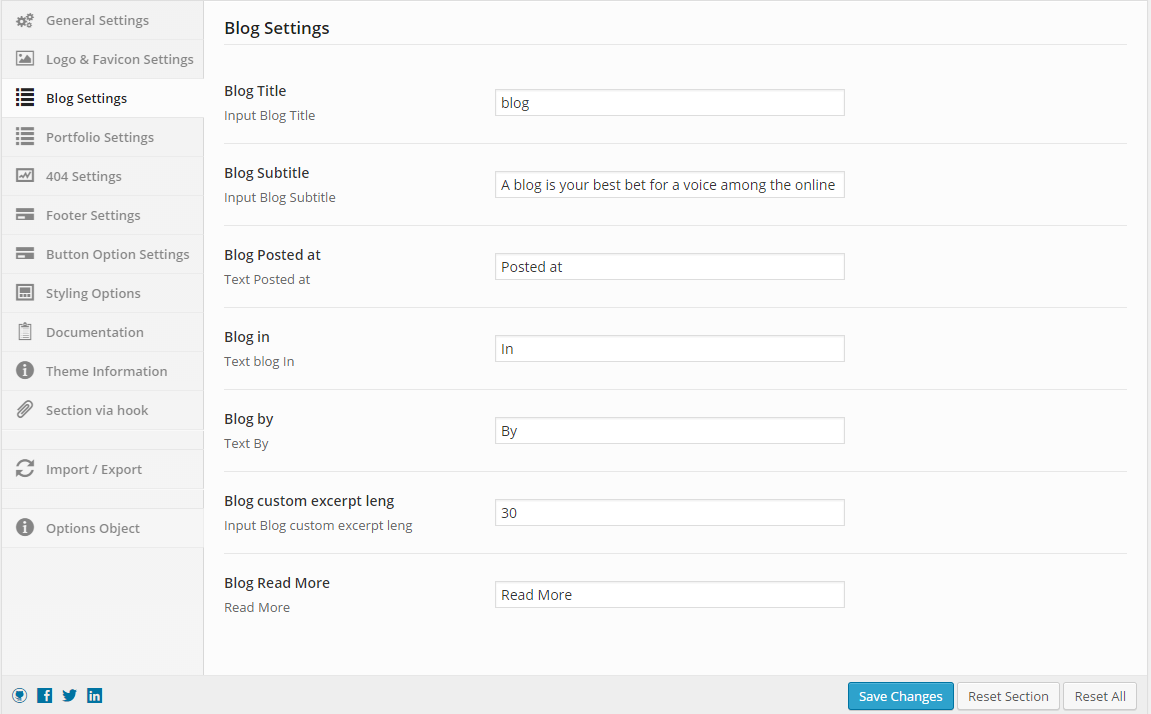This screenshot has width=1151, height=714.
Task: Click the Facebook icon in footer
Action: point(45,696)
